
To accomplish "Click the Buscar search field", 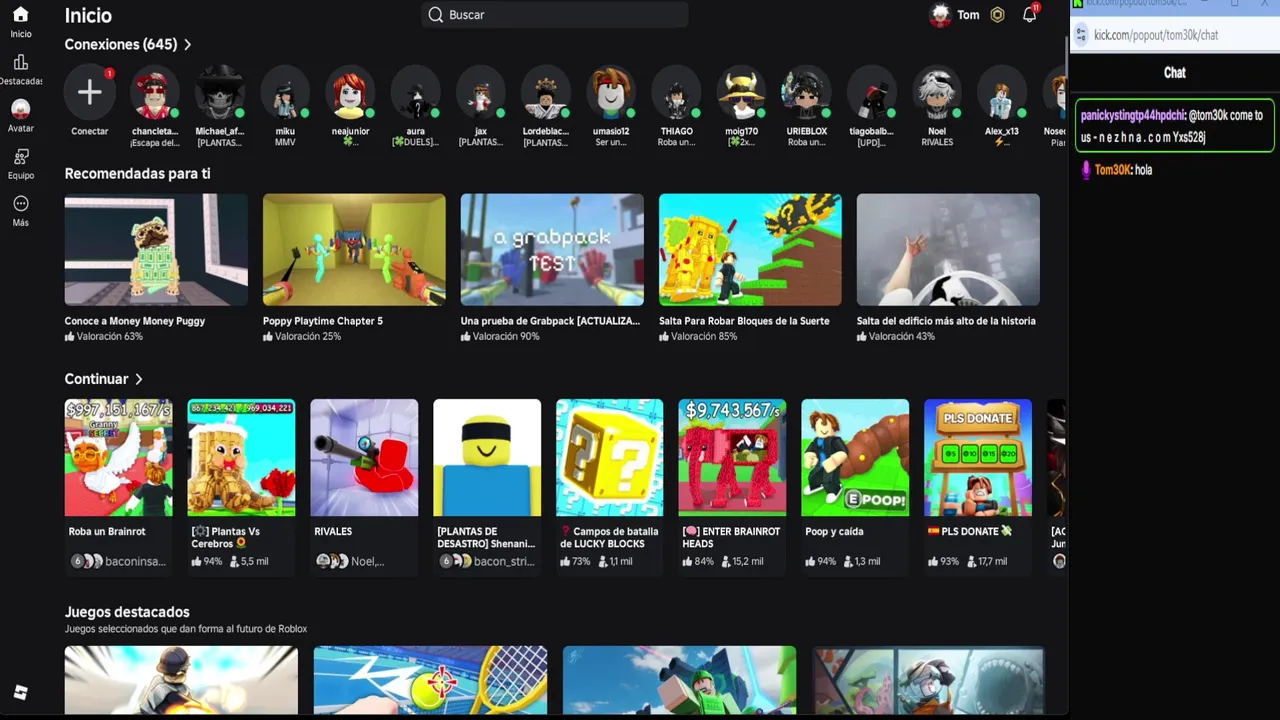I will pyautogui.click(x=555, y=15).
